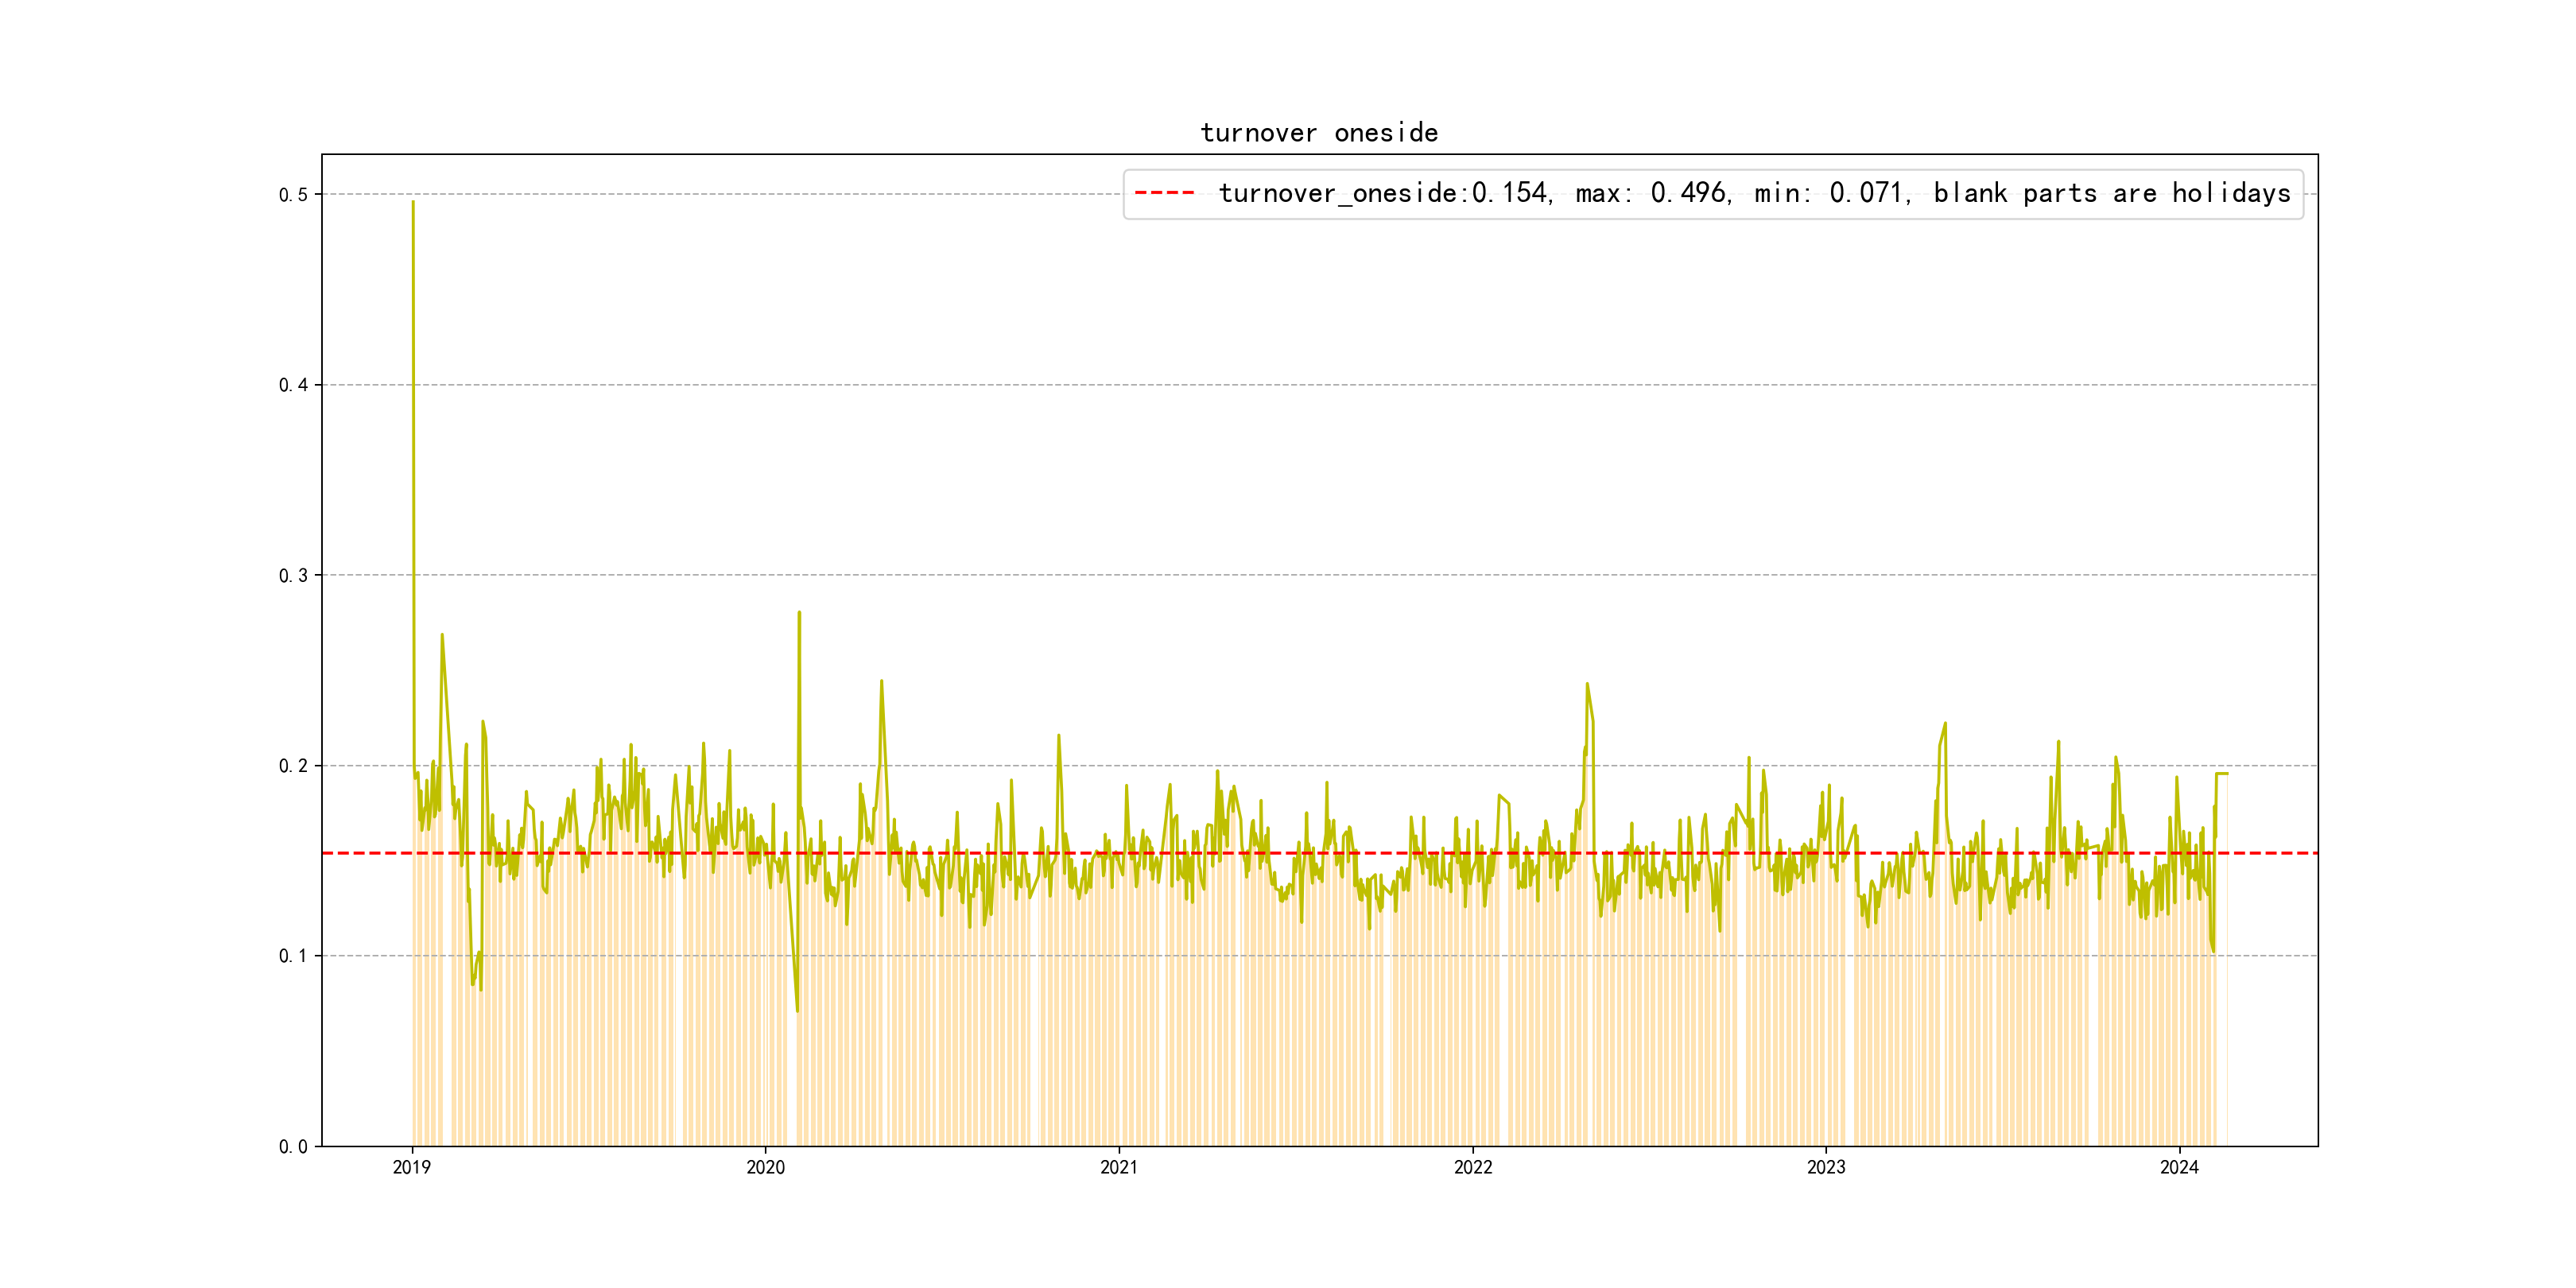Click the 0.496 peak at start of 2019
This screenshot has height=1288, width=2576.
click(413, 203)
